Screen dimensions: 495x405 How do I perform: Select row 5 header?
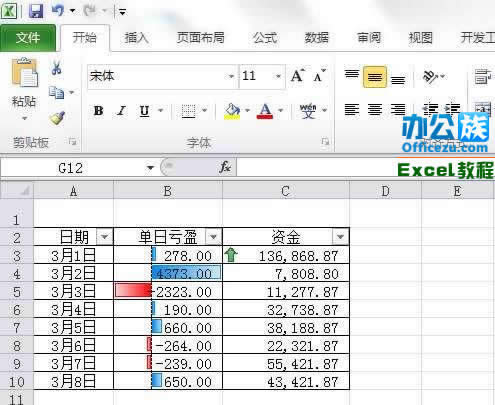17,292
